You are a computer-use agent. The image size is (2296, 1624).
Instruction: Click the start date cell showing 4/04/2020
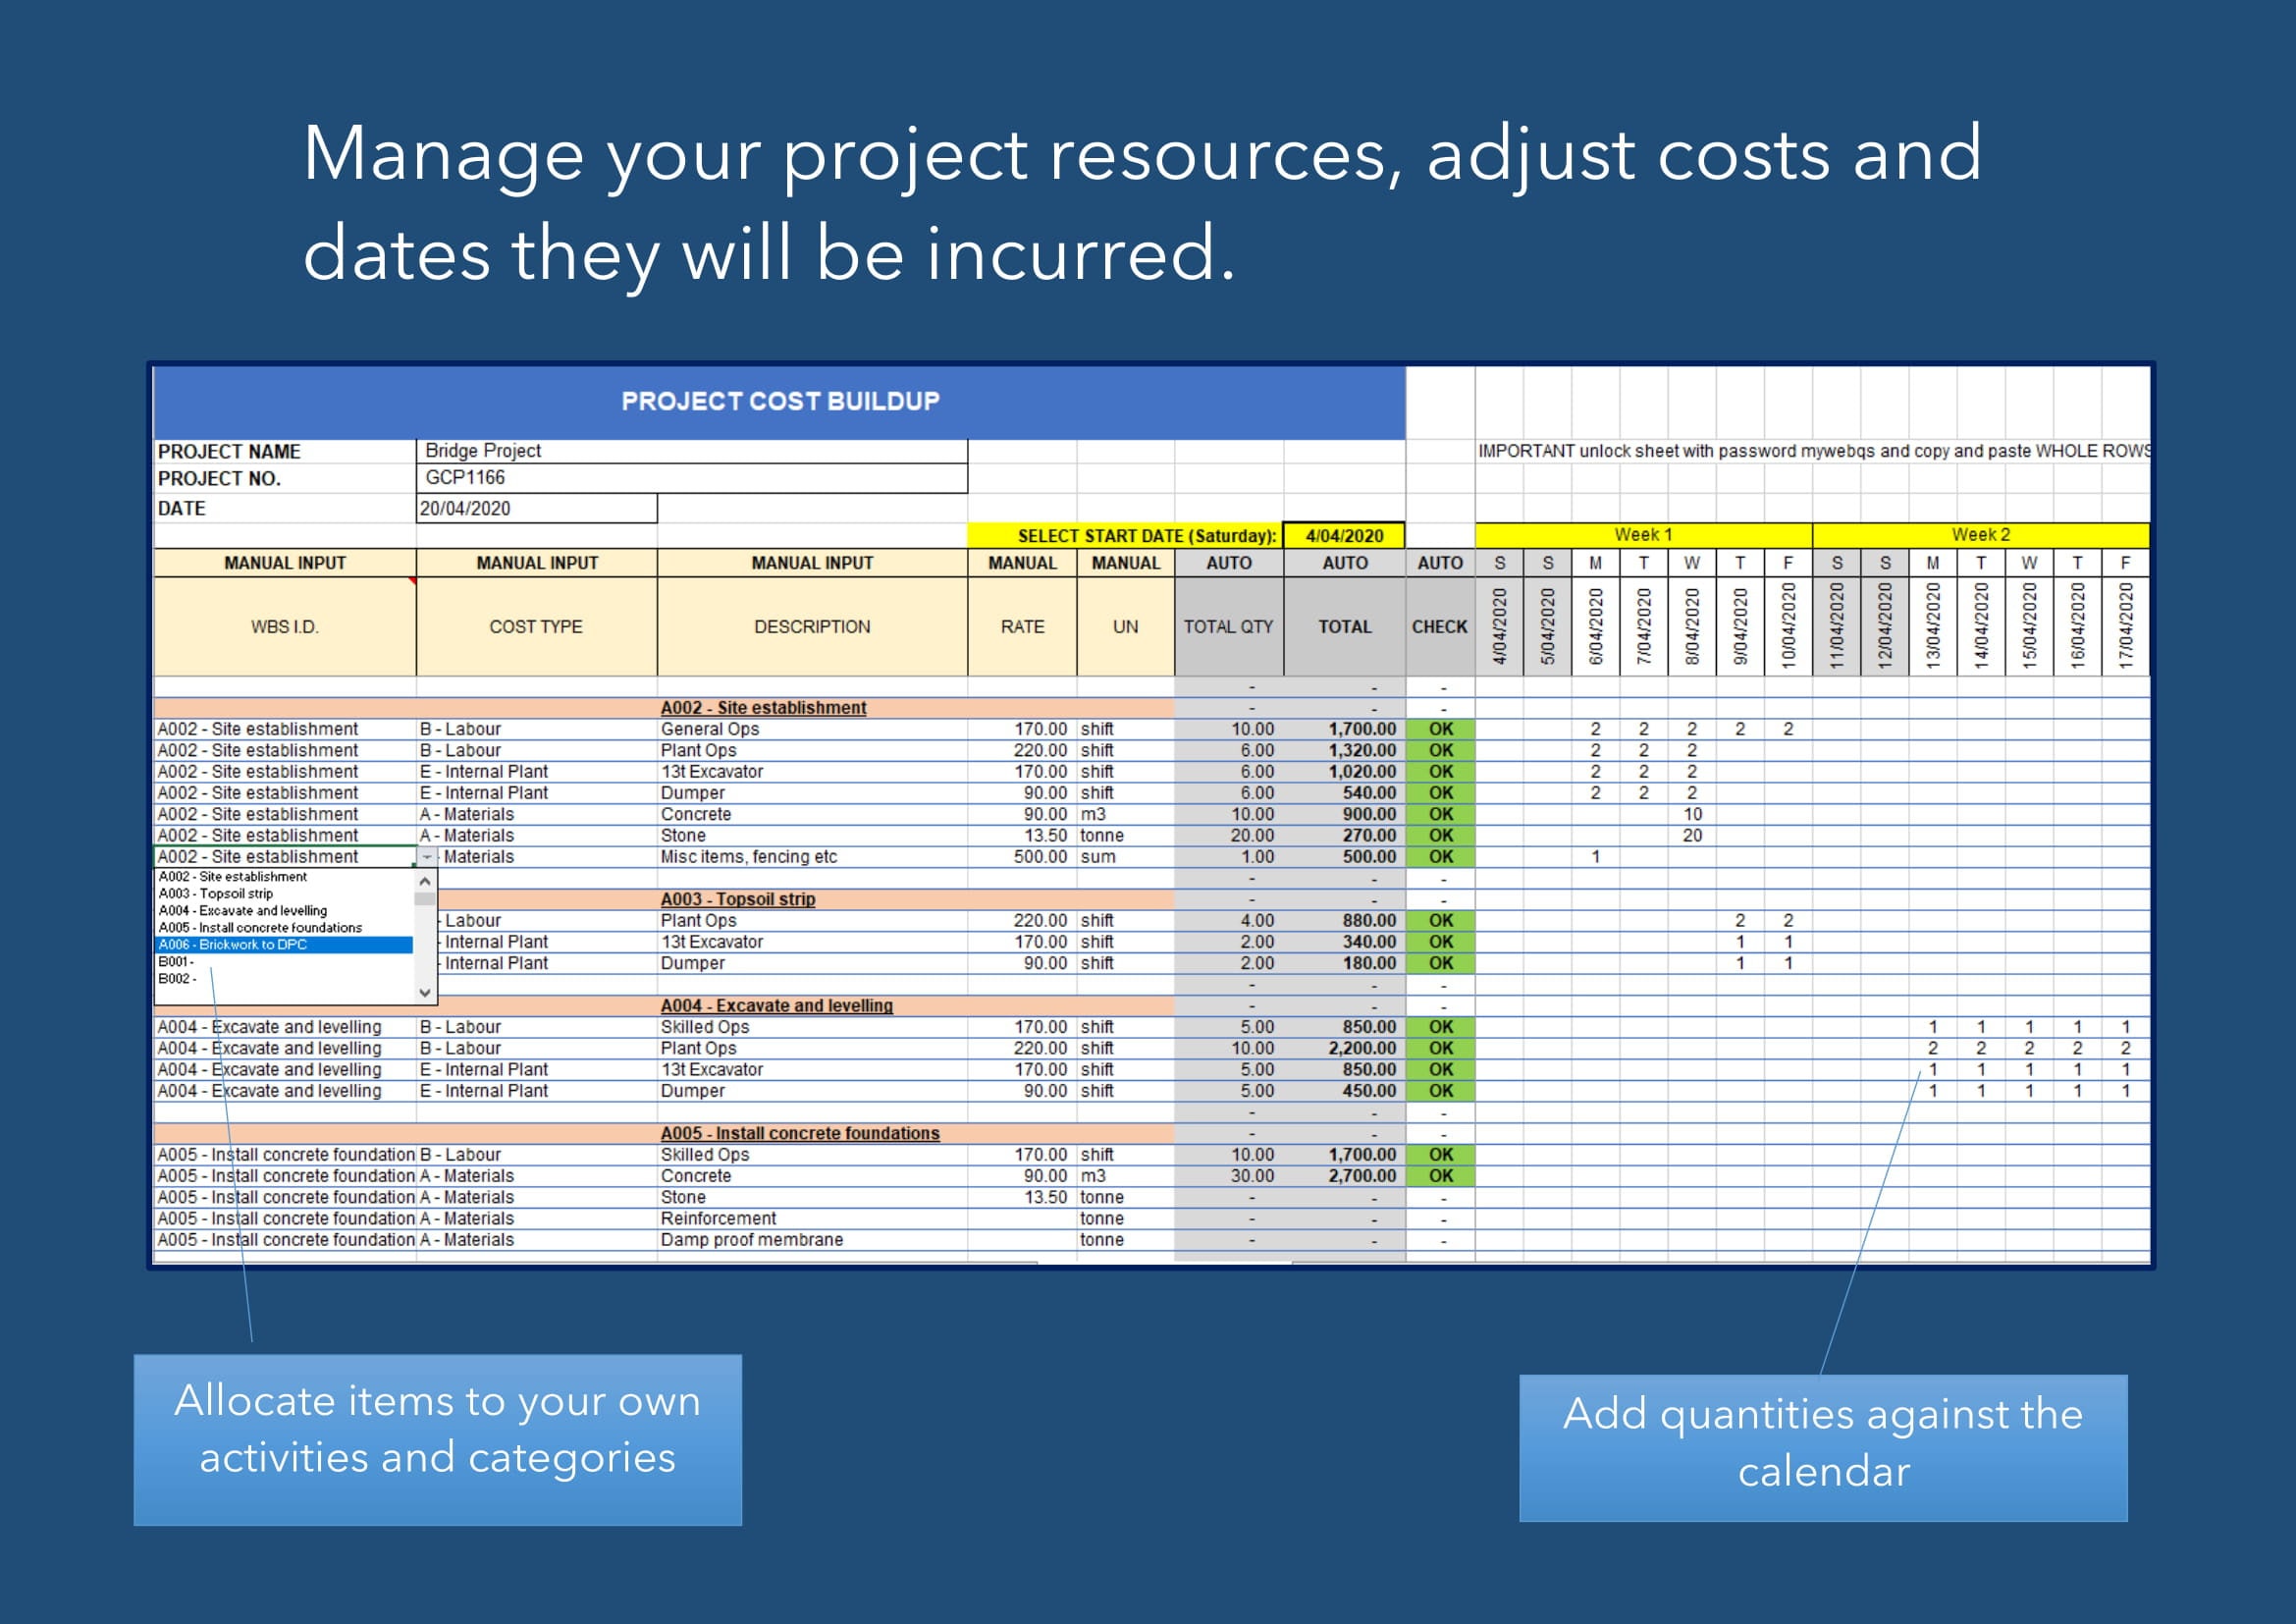pyautogui.click(x=1345, y=535)
